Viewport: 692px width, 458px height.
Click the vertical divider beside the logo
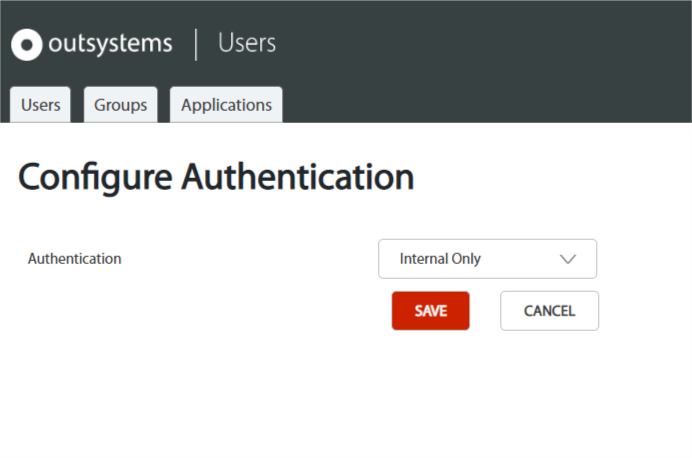(x=196, y=45)
